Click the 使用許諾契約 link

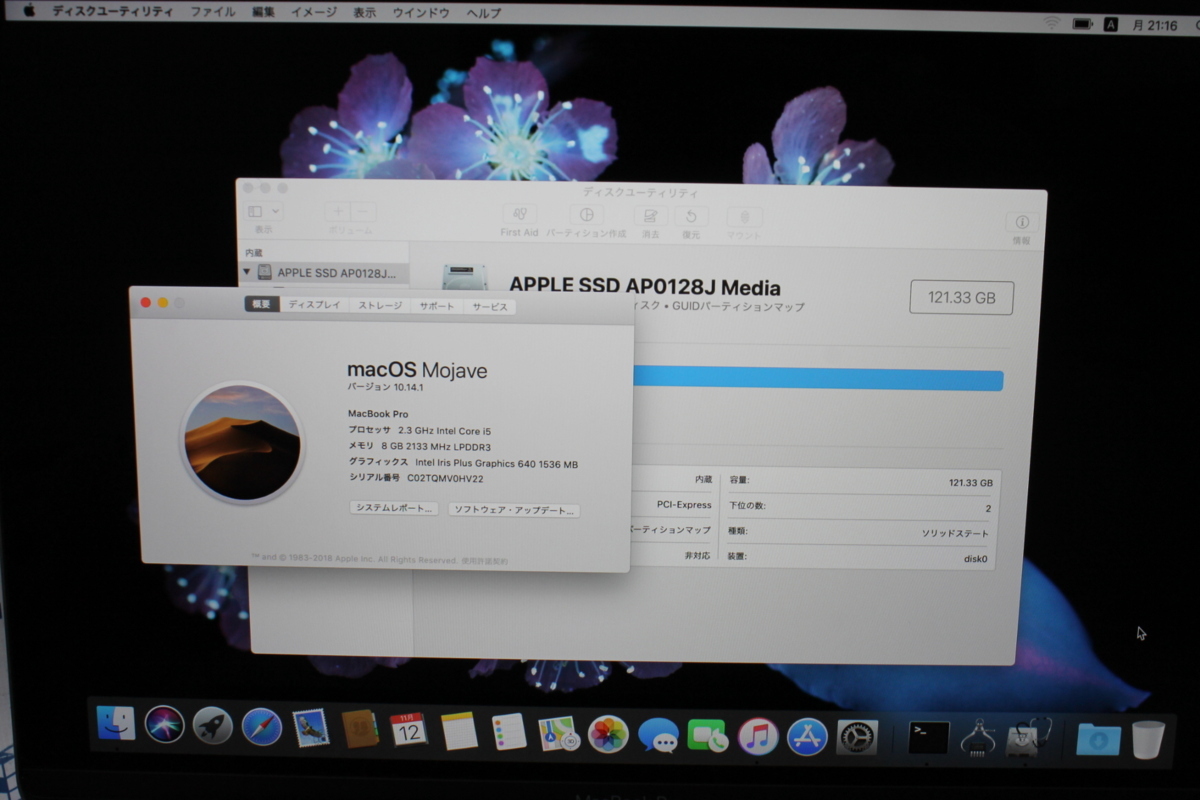pyautogui.click(x=486, y=561)
